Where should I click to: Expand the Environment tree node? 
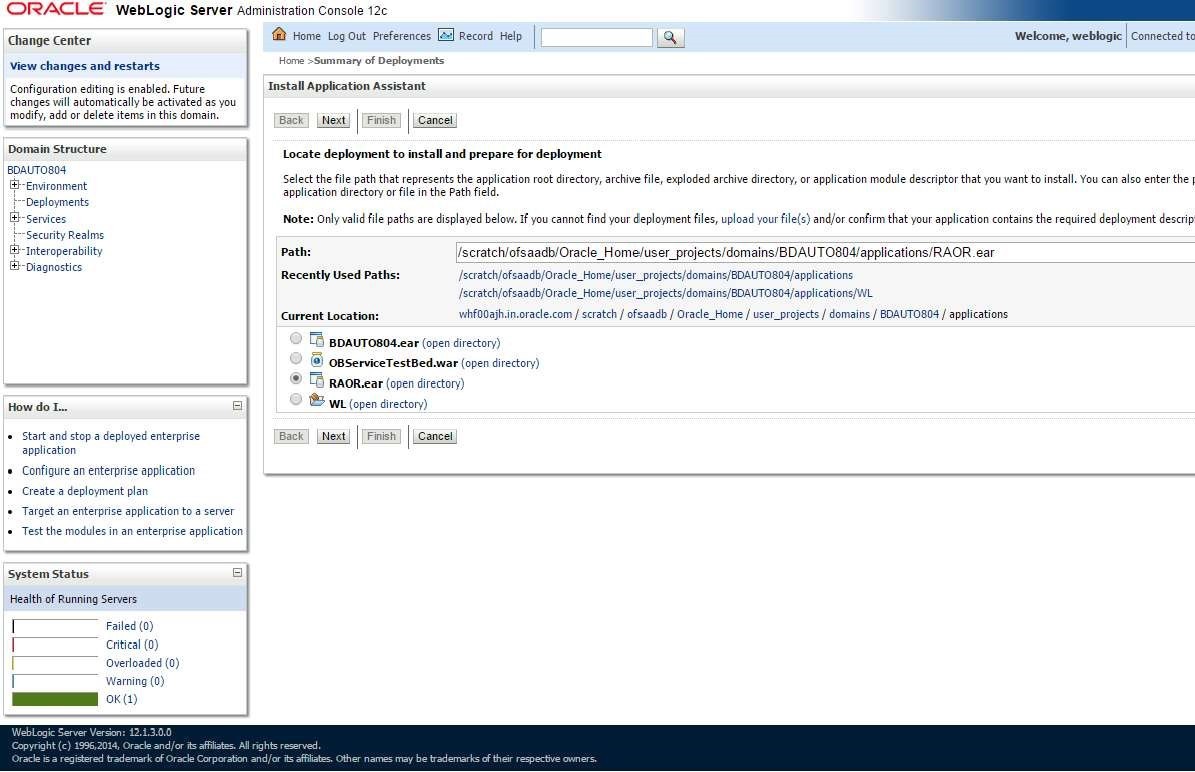point(13,186)
